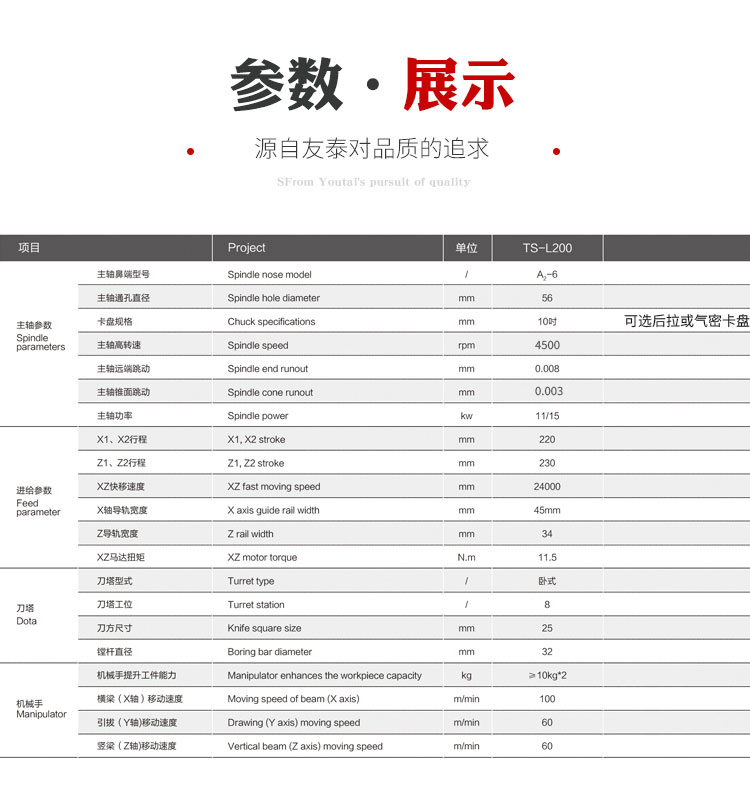This screenshot has height=787, width=750.
Task: Click the Boring bar diameter row label
Action: pos(269,652)
